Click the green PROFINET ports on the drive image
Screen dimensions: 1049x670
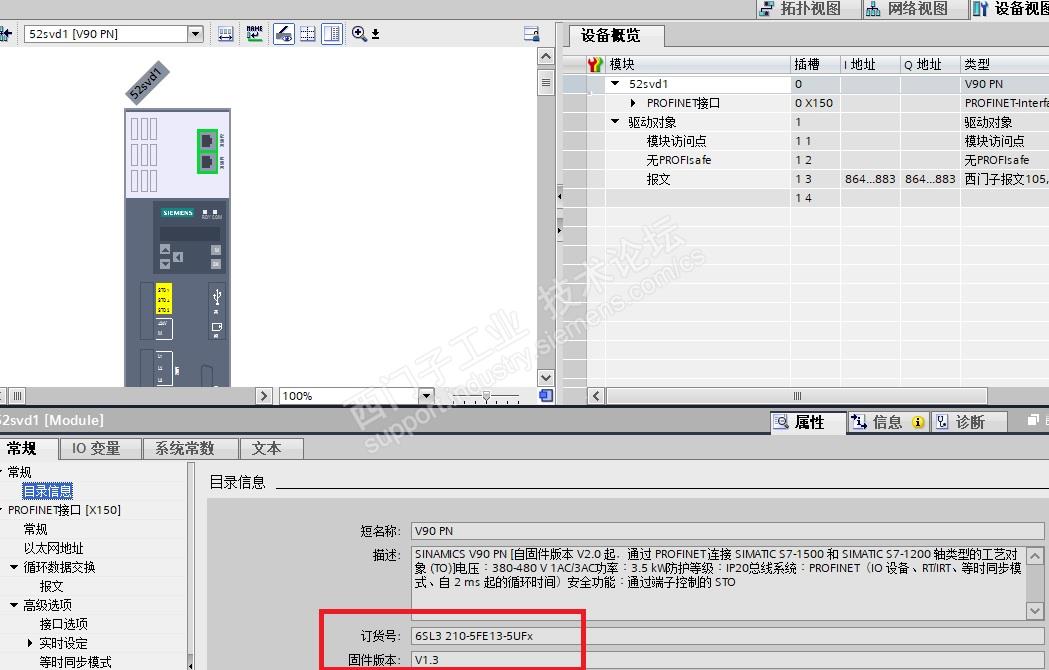pos(207,151)
